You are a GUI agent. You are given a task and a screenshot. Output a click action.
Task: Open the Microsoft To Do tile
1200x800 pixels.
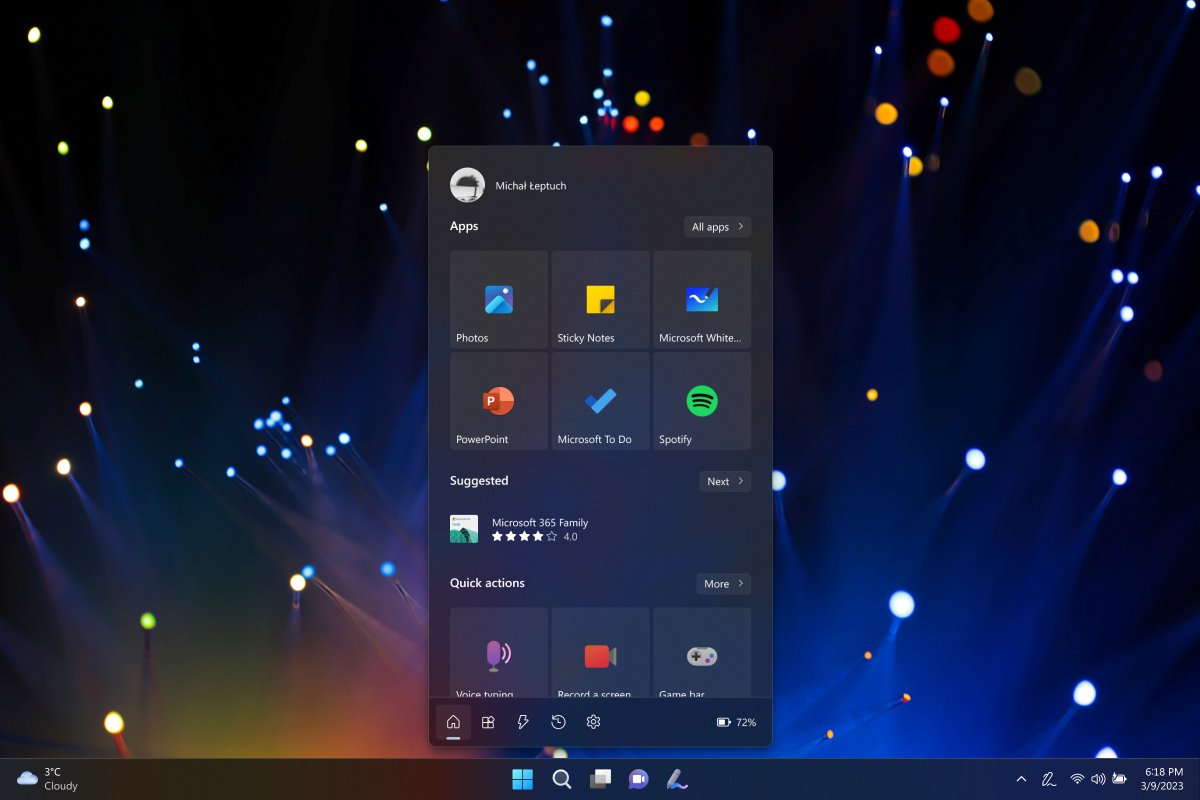point(600,401)
